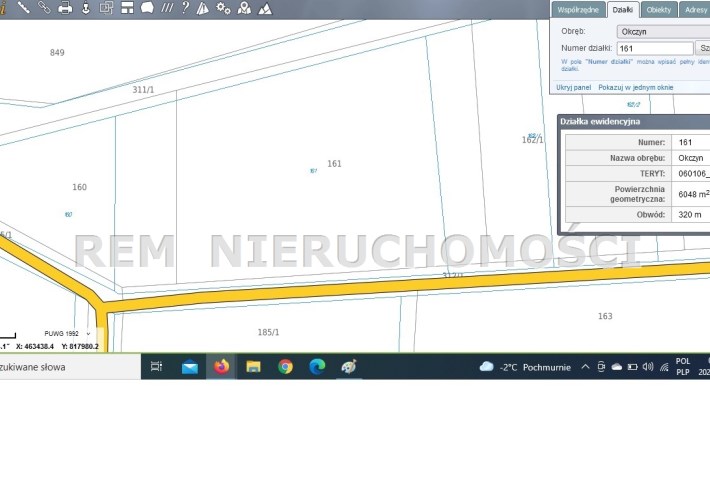Show hidden system tray icons
Viewport: 710px width, 500px height.
point(585,367)
